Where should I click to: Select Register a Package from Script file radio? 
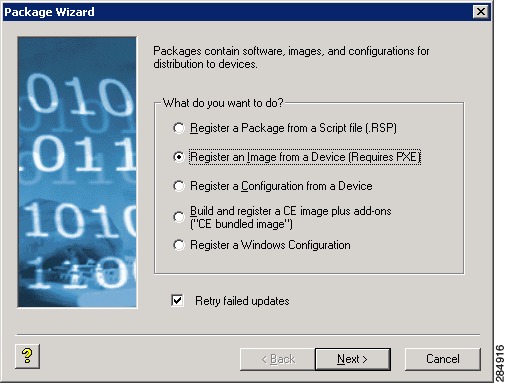click(179, 128)
